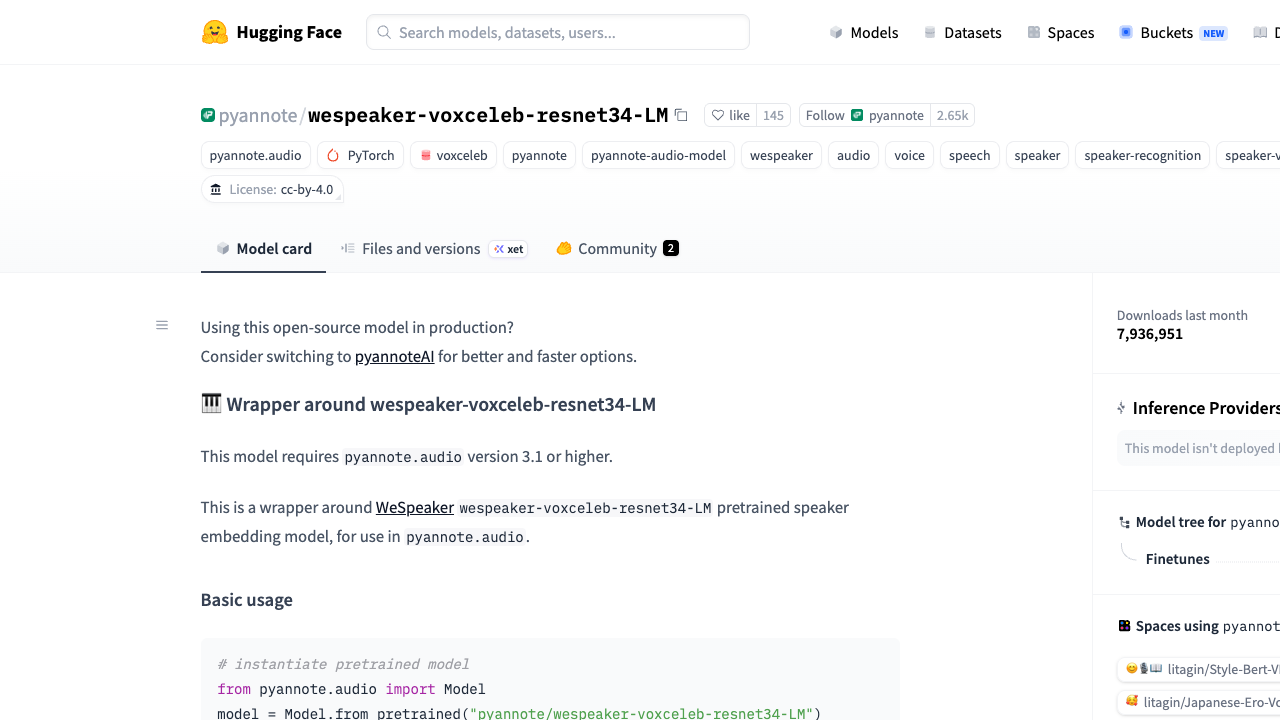
Task: Click the xet storage badge
Action: point(508,249)
